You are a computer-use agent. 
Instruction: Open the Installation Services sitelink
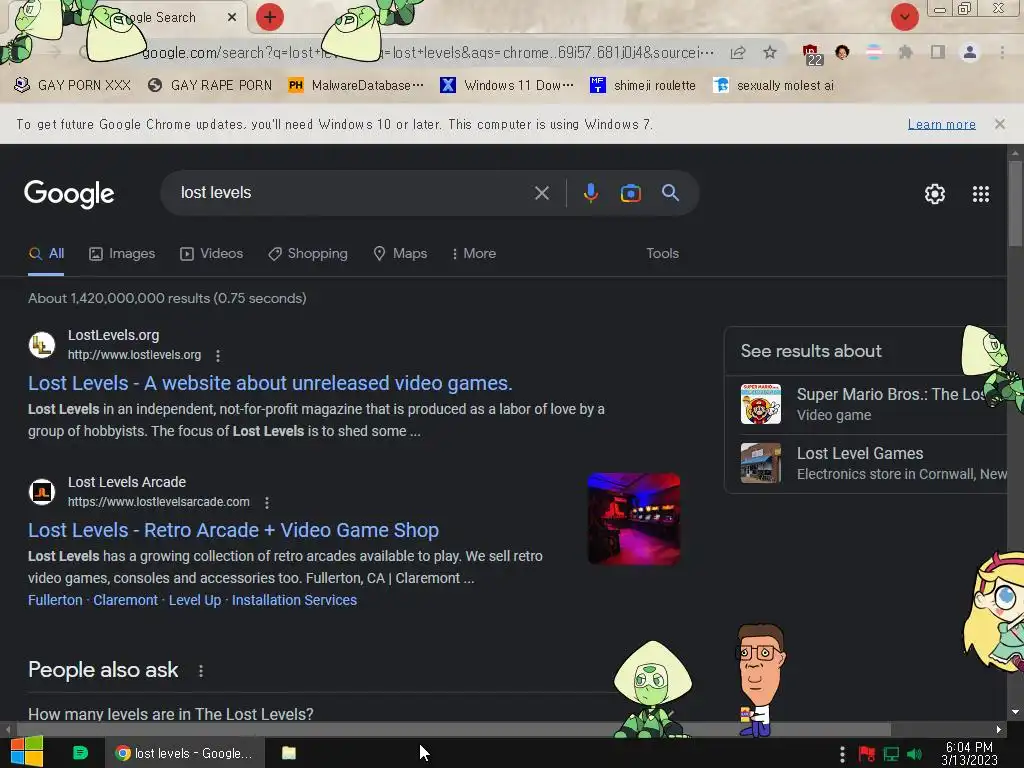pyautogui.click(x=294, y=600)
